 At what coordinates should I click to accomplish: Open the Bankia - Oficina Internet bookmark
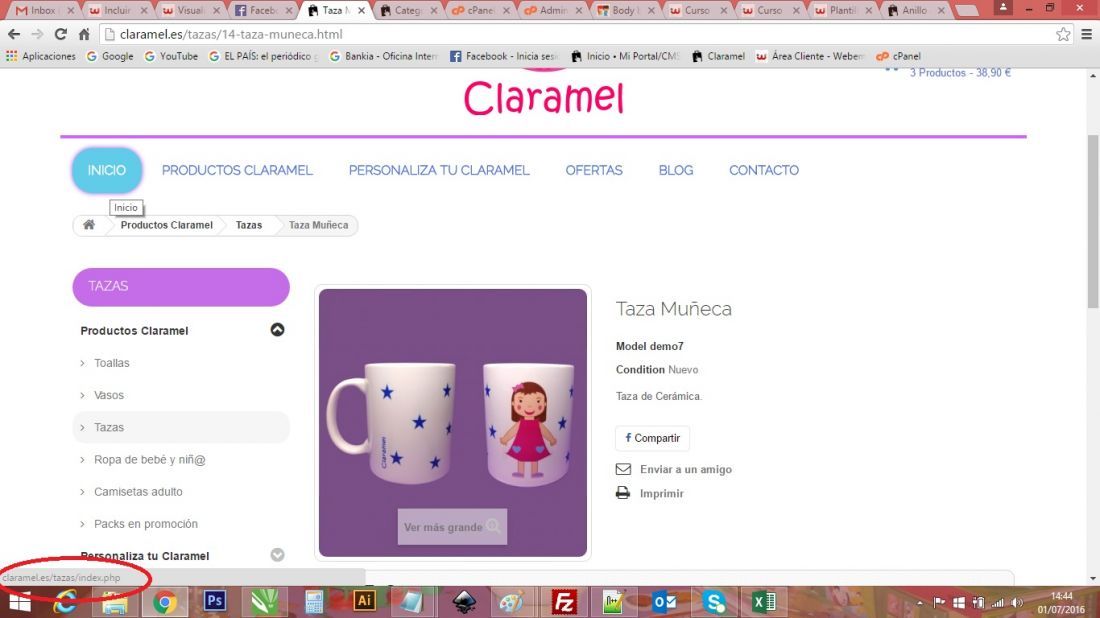384,56
